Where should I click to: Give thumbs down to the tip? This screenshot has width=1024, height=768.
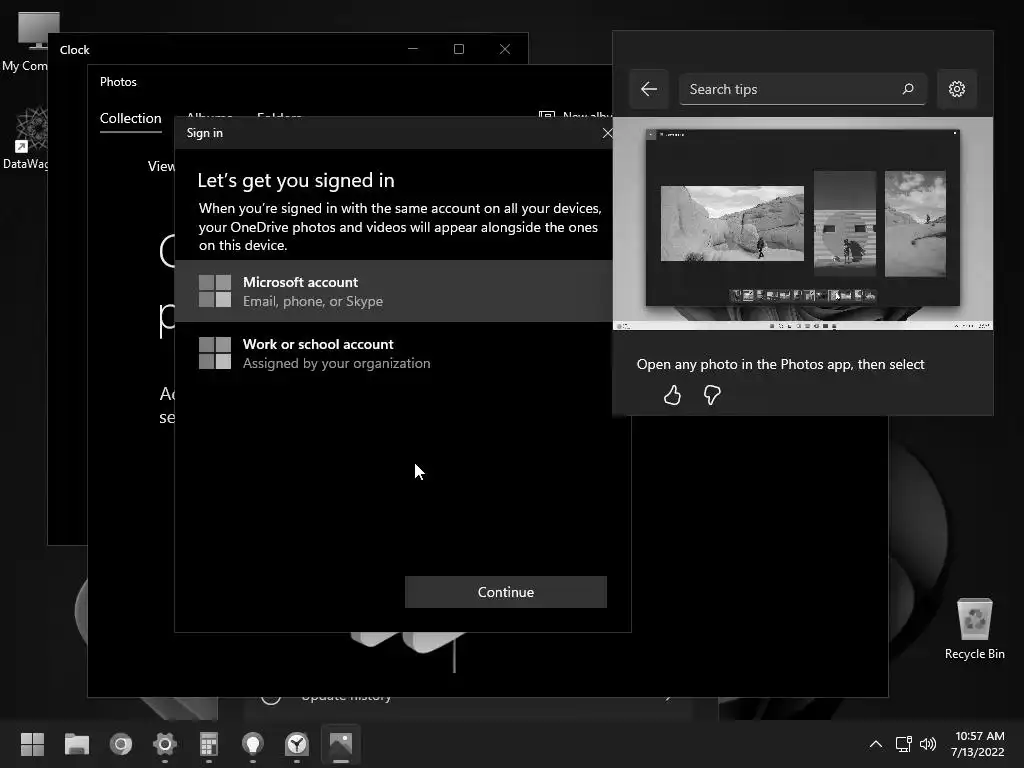coord(712,395)
